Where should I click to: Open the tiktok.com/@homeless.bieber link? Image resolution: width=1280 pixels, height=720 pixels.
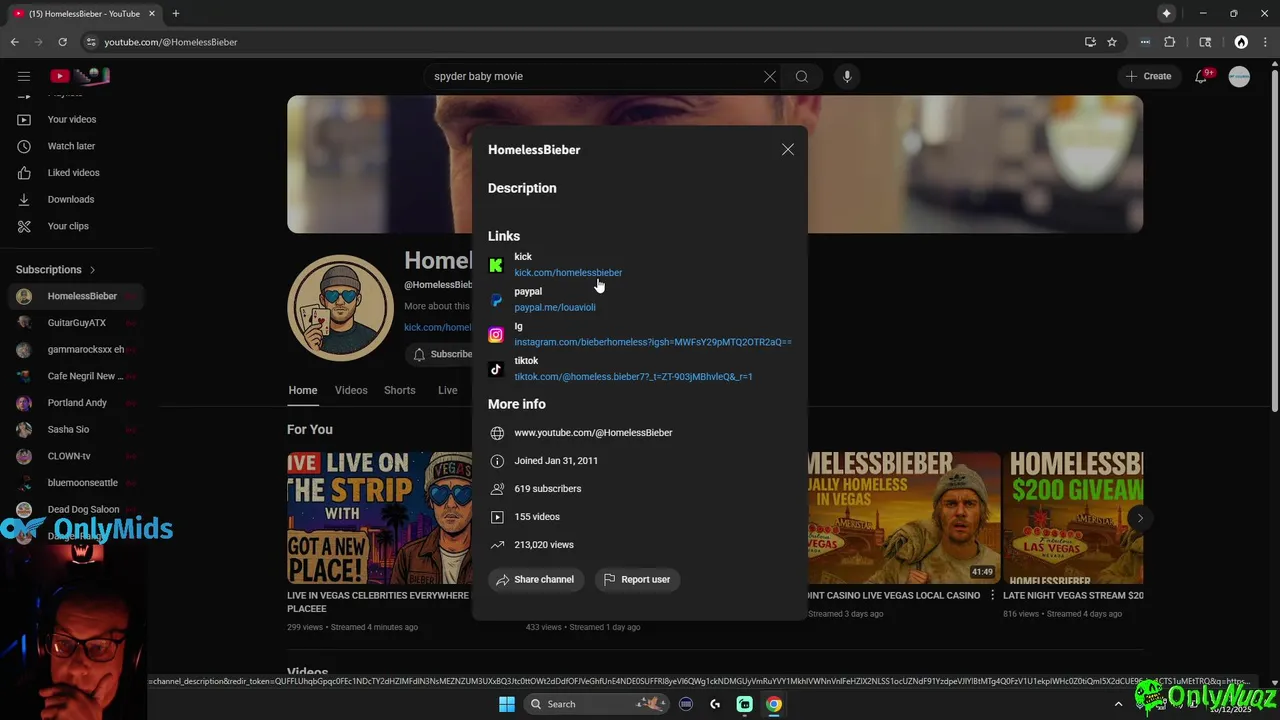[633, 377]
